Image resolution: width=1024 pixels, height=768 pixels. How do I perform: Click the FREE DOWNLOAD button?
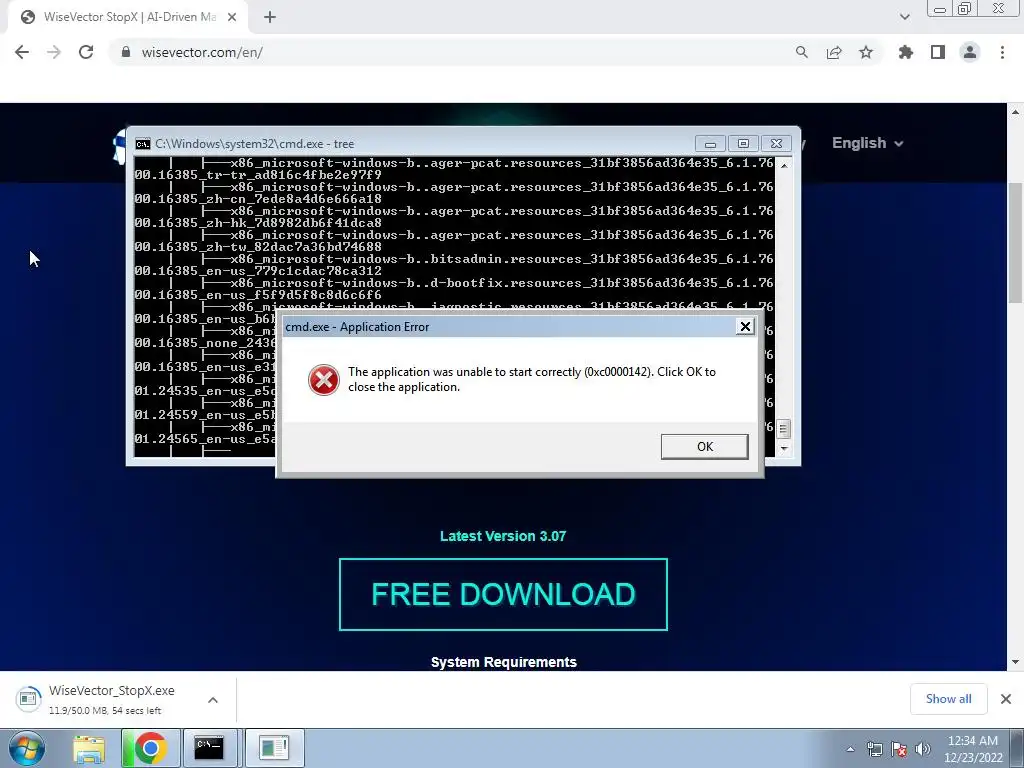point(503,594)
